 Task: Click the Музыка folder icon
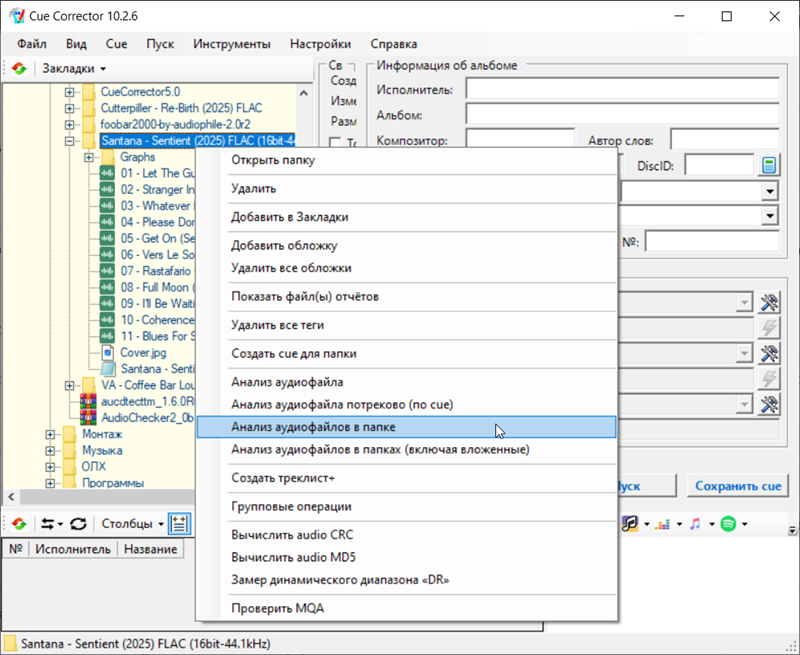(69, 450)
